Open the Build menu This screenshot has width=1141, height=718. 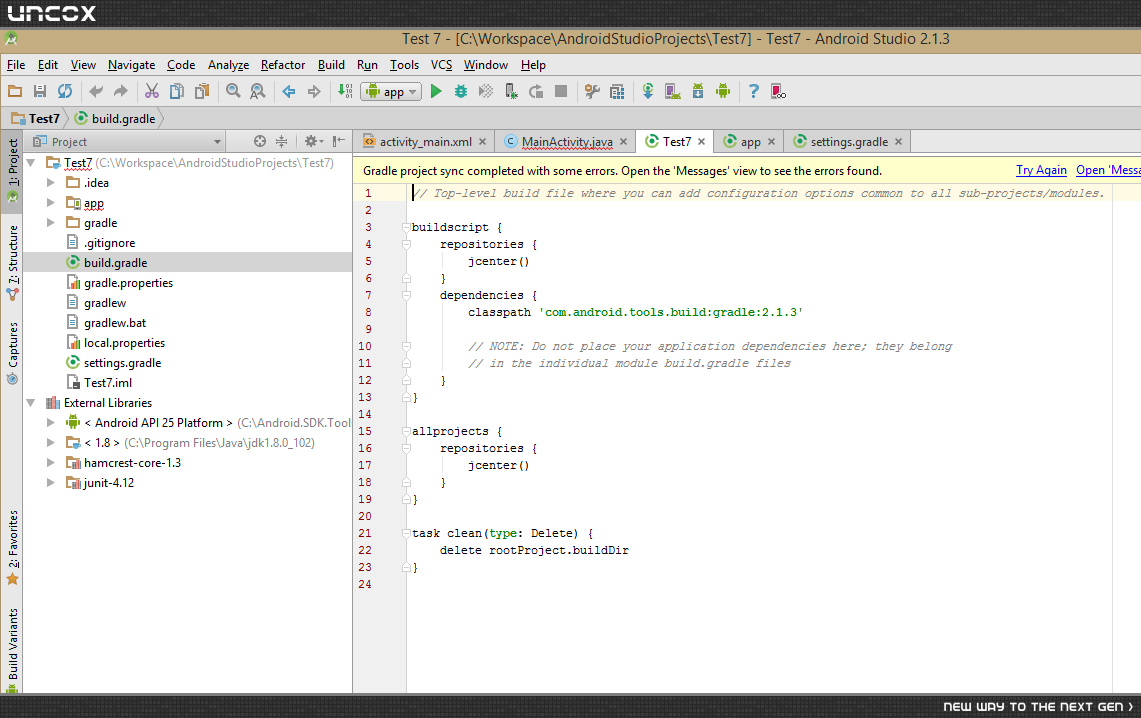(x=331, y=65)
